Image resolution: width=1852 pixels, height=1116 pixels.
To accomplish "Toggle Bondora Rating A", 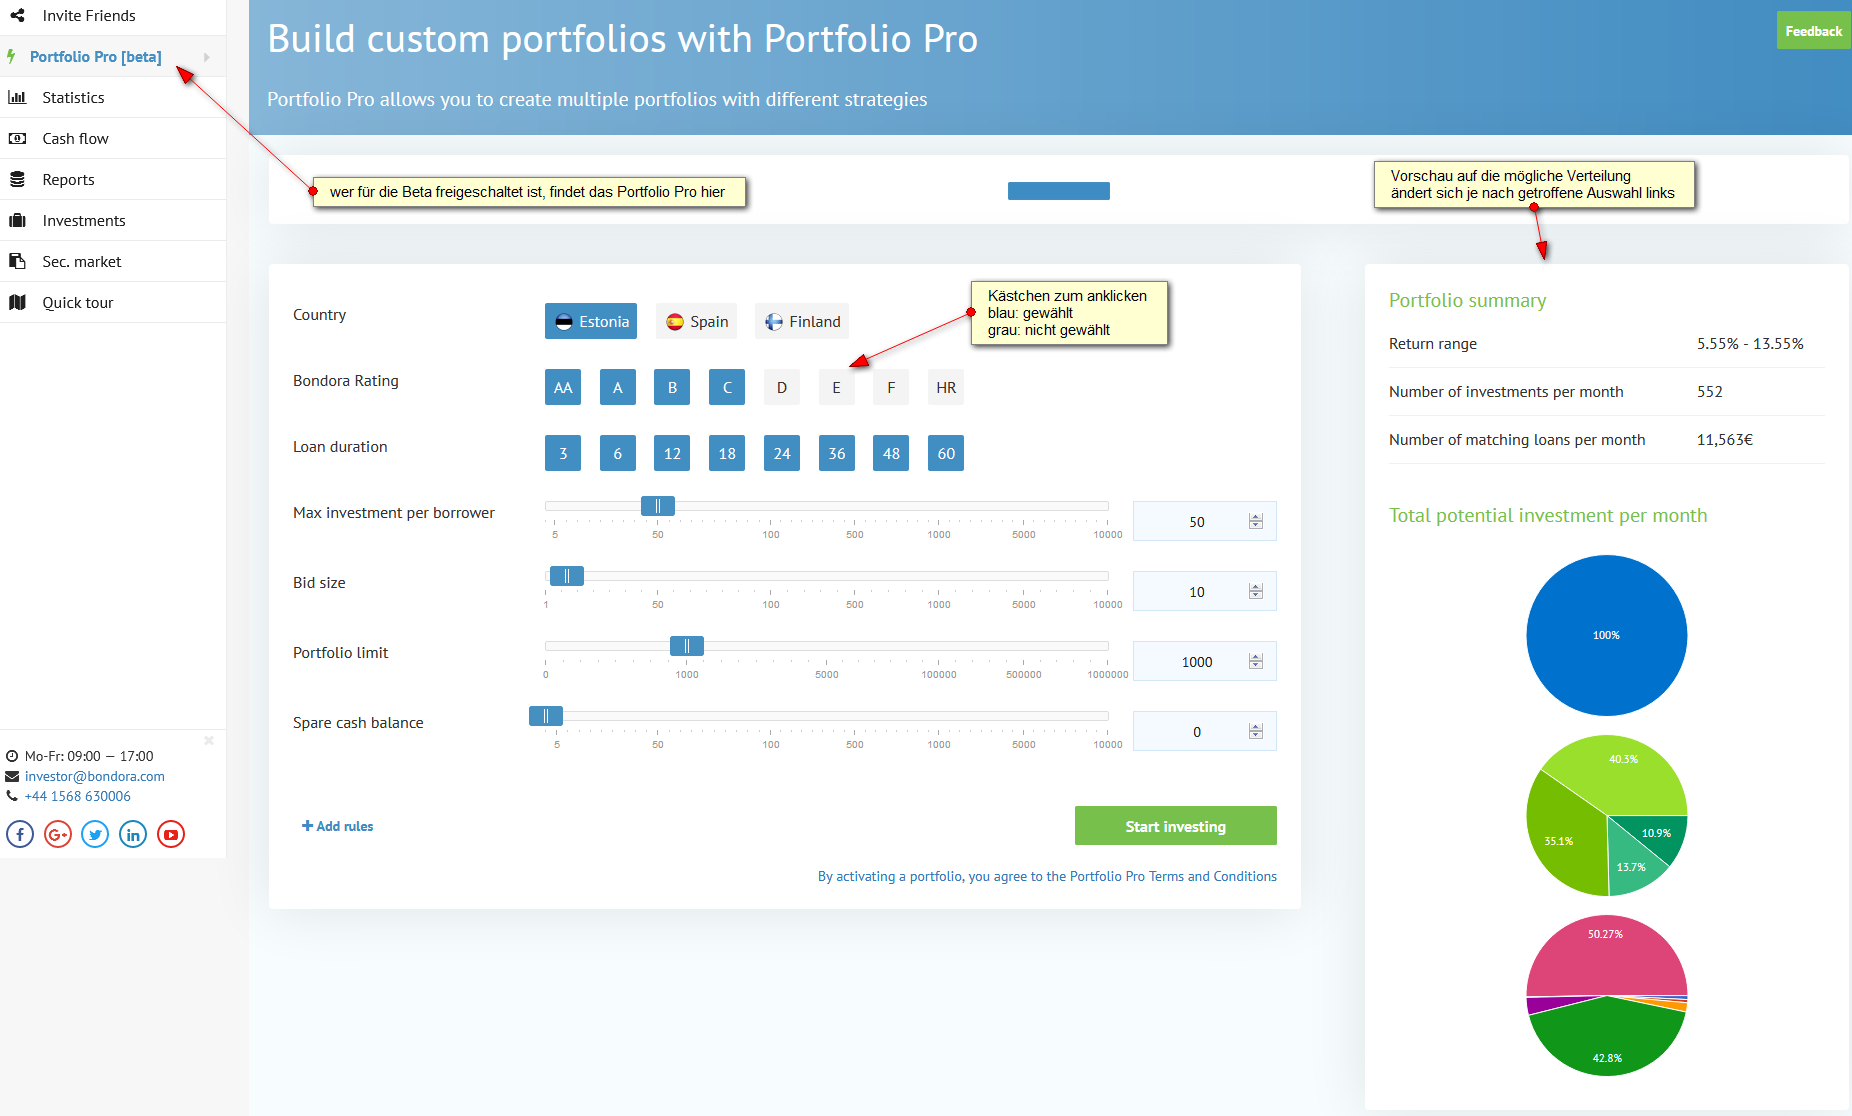I will click(x=618, y=387).
